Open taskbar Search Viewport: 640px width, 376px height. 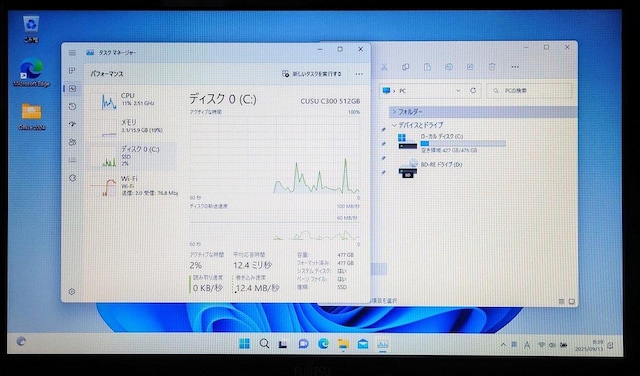click(x=264, y=344)
